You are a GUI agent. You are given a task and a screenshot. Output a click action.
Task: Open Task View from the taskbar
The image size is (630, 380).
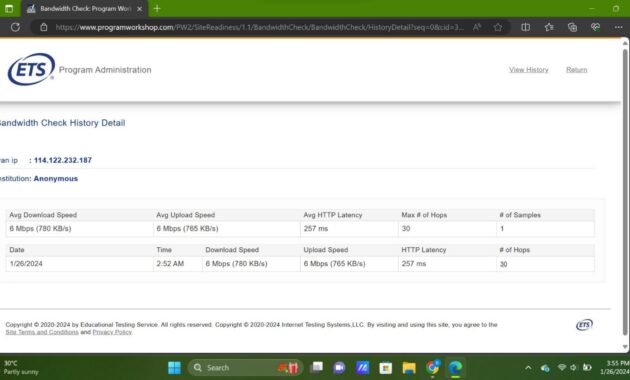(x=317, y=368)
